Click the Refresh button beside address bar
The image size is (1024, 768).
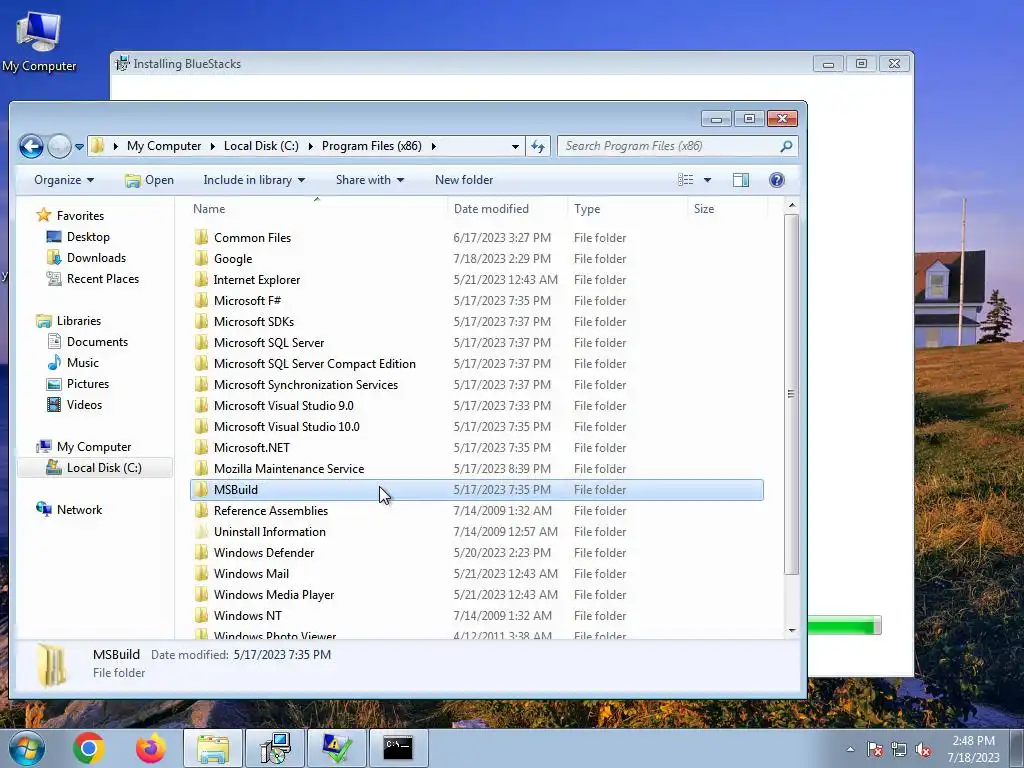point(538,146)
